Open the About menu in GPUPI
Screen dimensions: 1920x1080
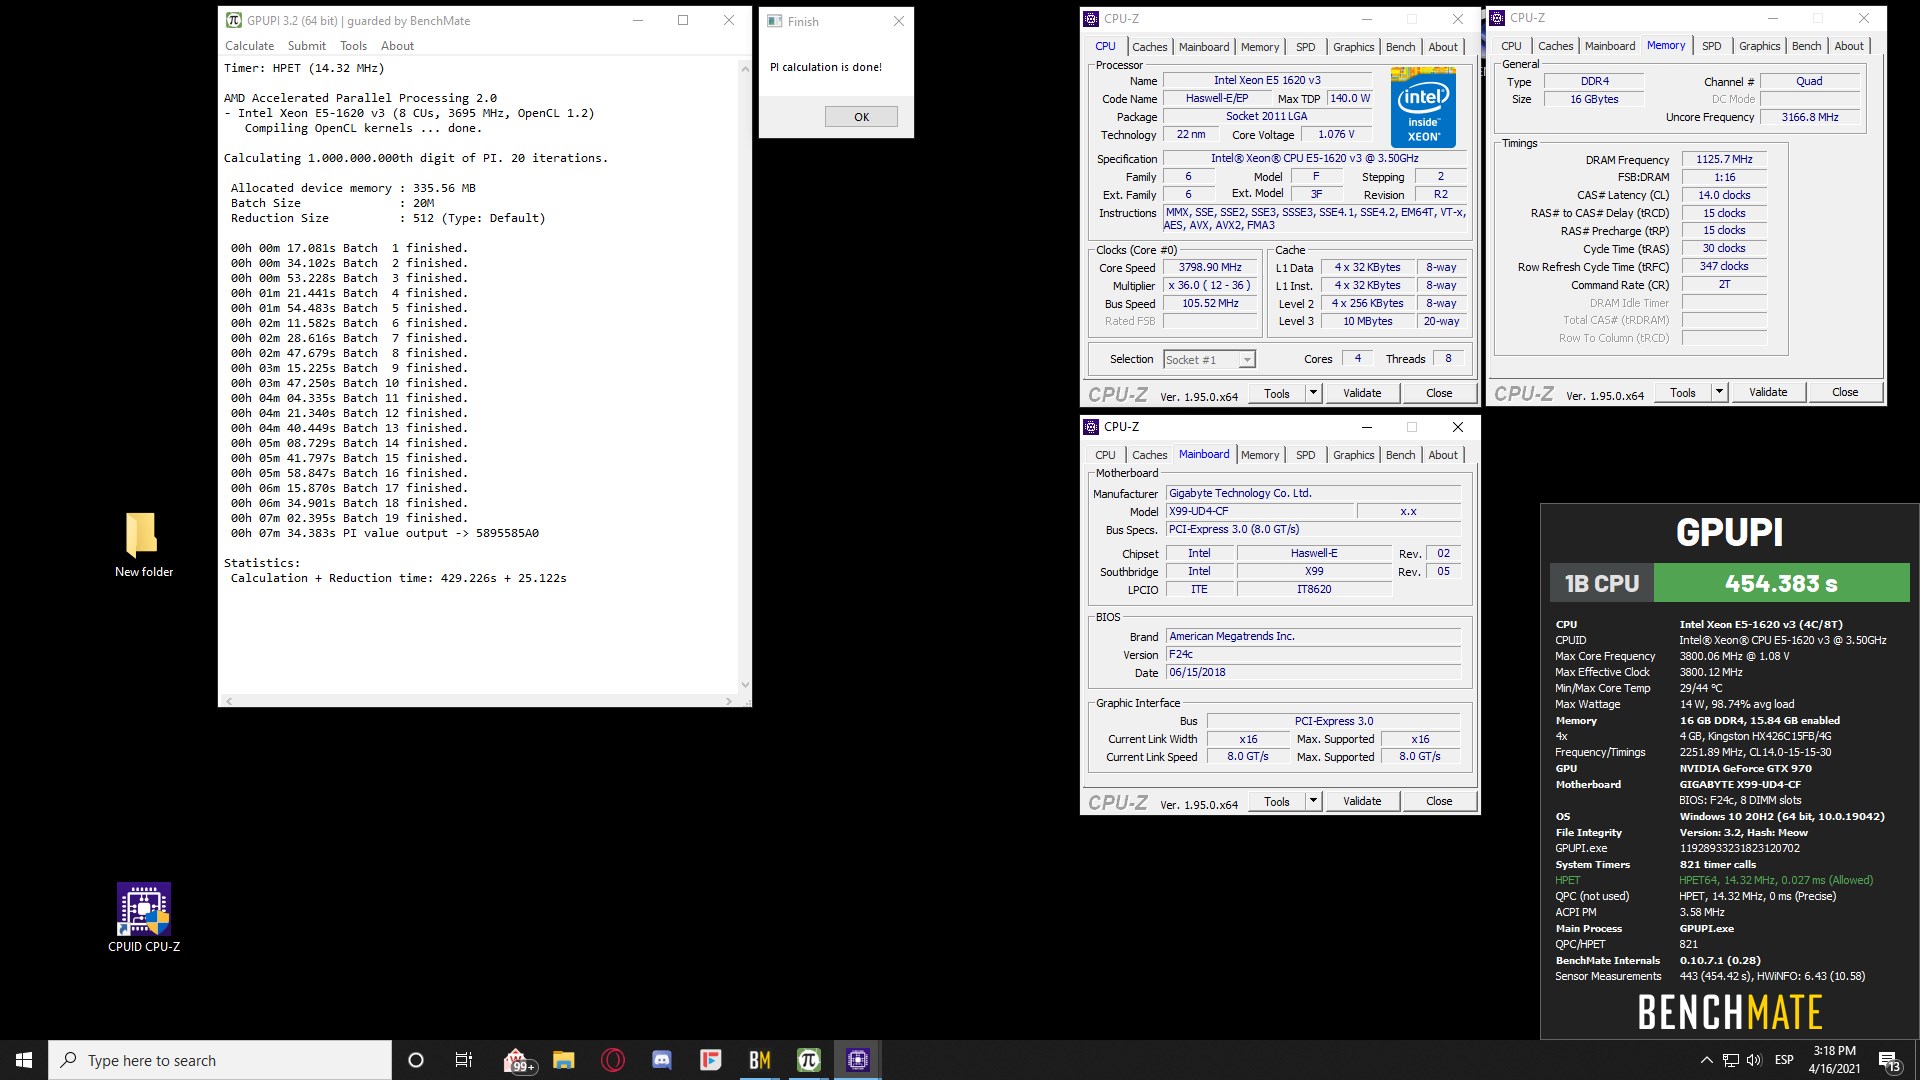pyautogui.click(x=397, y=46)
